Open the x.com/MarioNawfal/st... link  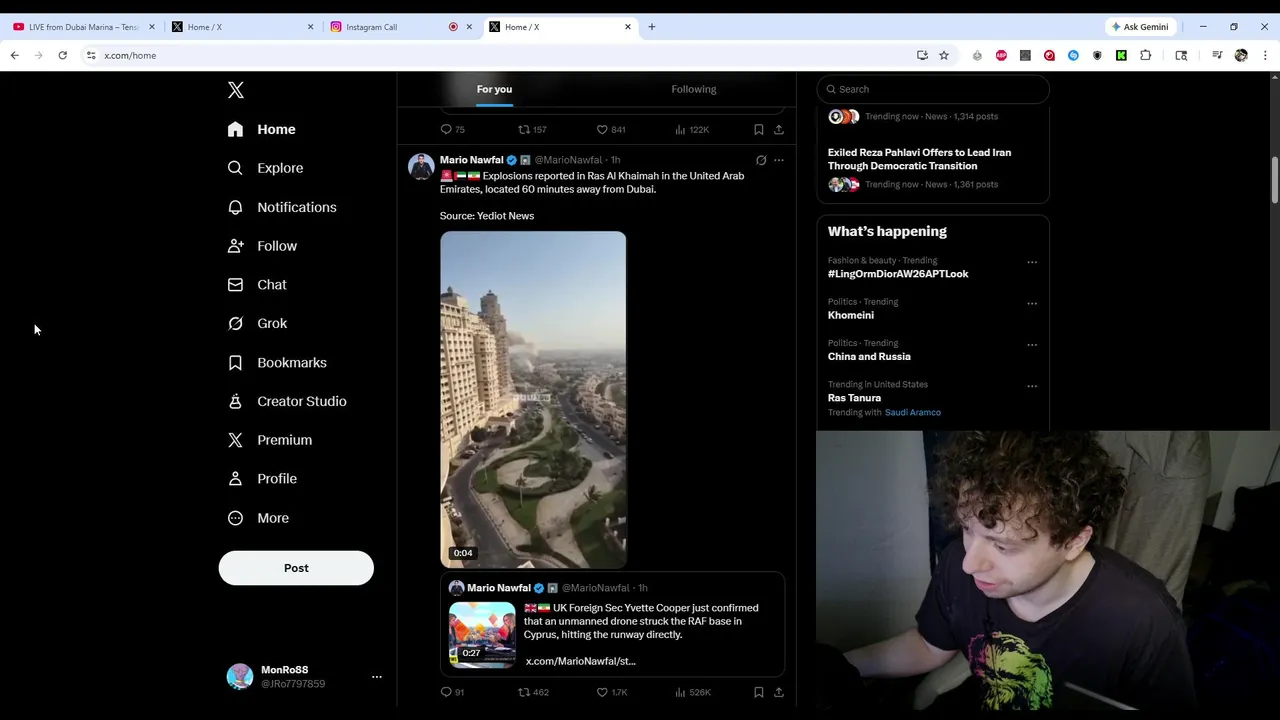580,661
